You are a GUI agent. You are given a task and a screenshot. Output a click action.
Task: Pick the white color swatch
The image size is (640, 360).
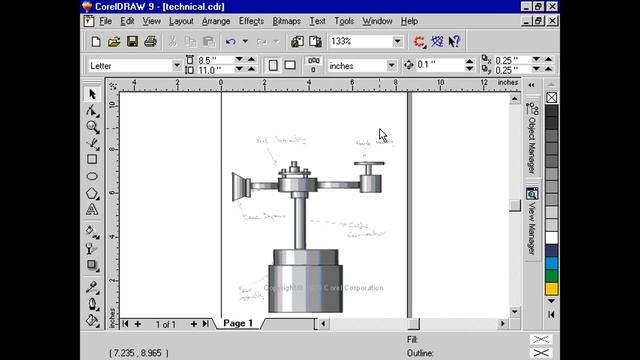point(551,238)
